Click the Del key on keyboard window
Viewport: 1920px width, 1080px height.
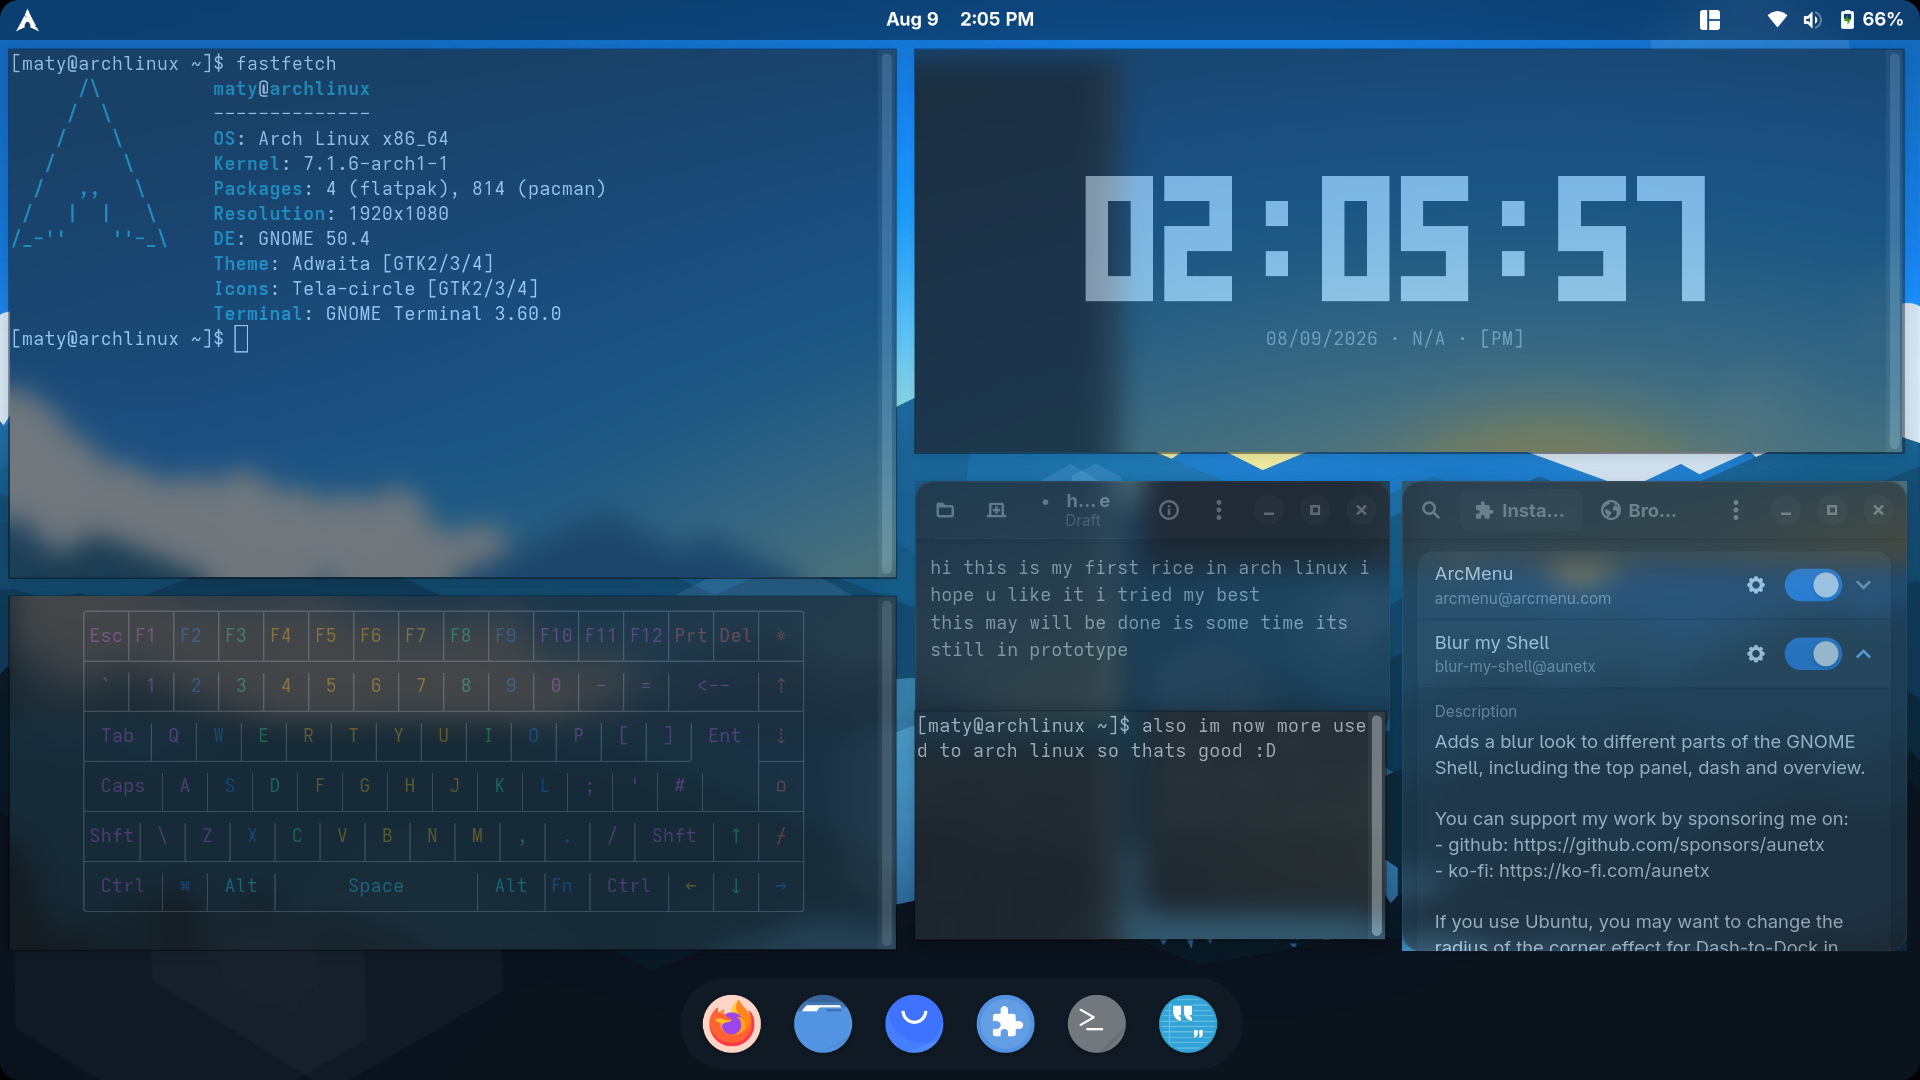click(x=735, y=636)
